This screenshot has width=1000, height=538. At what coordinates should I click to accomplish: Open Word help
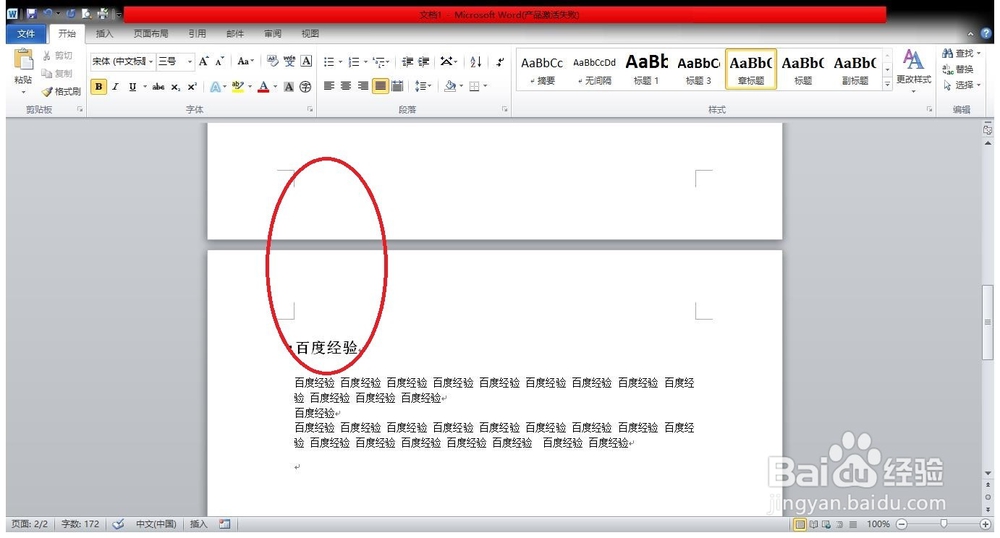point(987,34)
